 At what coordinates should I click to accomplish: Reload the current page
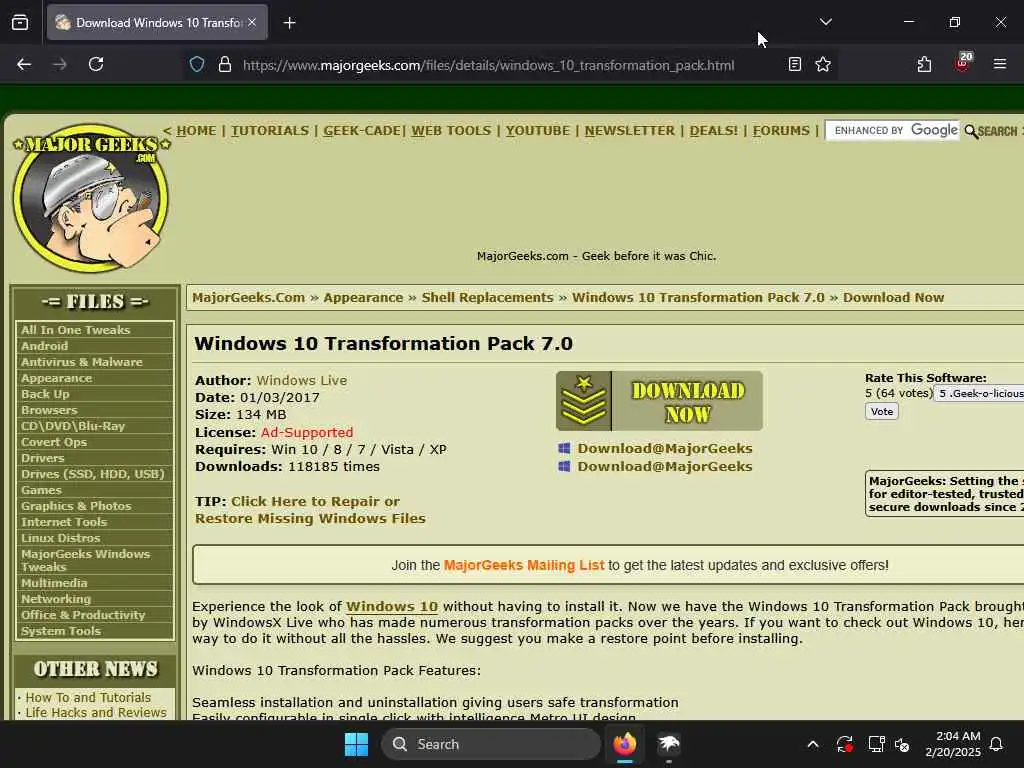(96, 64)
